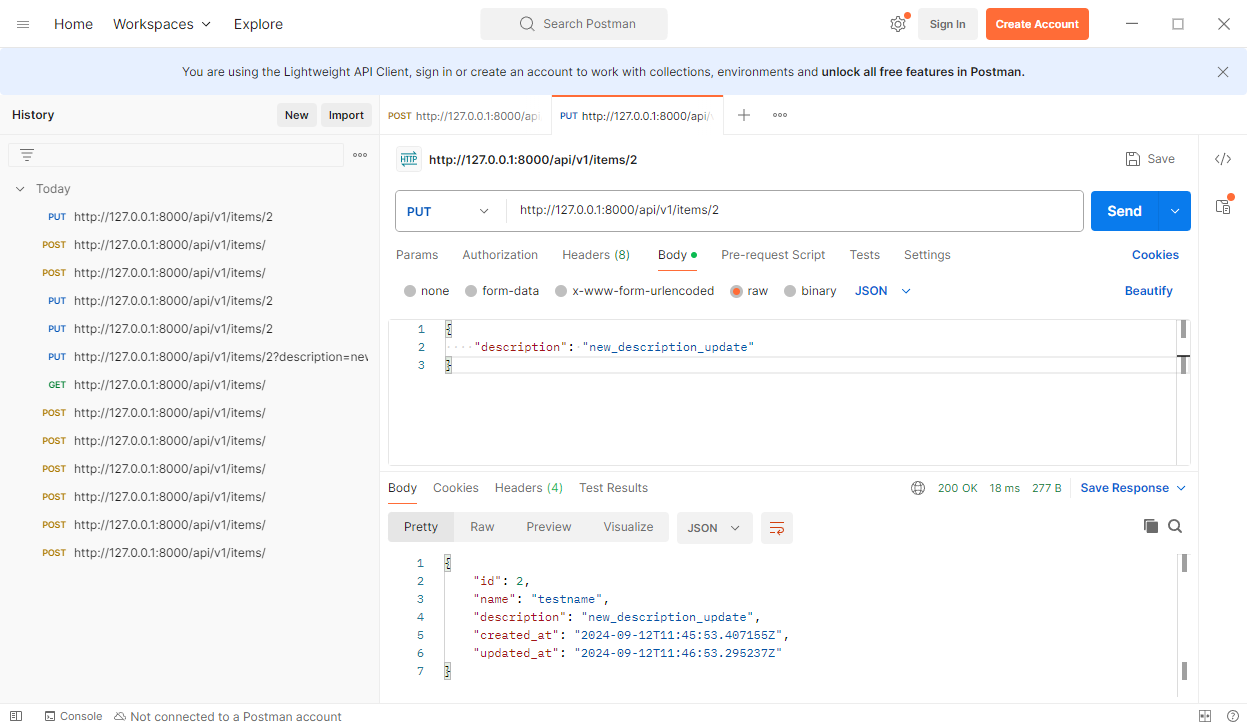Image resolution: width=1247 pixels, height=728 pixels.
Task: Open the Save Response dropdown
Action: [x=1133, y=488]
